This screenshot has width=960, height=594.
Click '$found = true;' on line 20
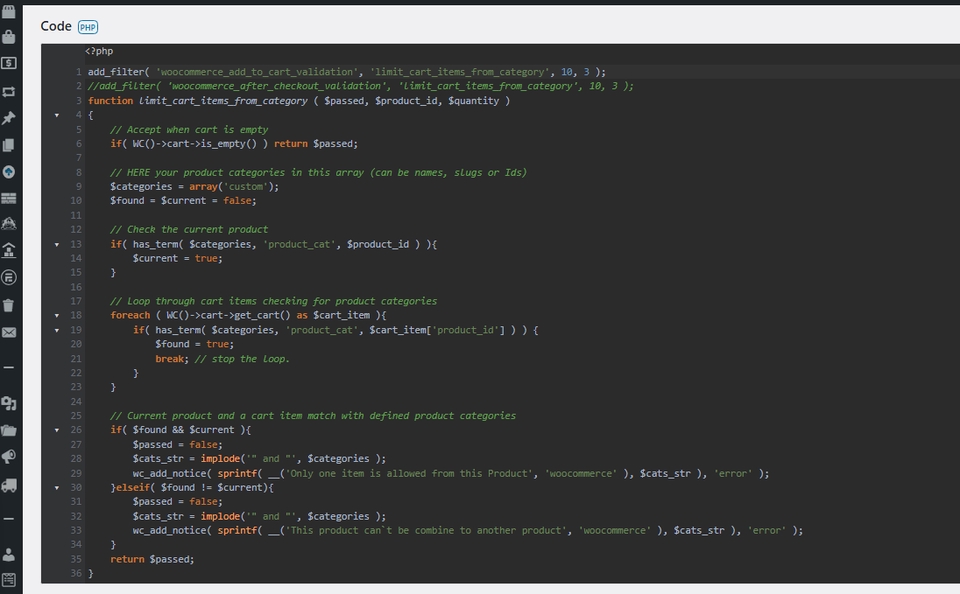[x=194, y=344]
